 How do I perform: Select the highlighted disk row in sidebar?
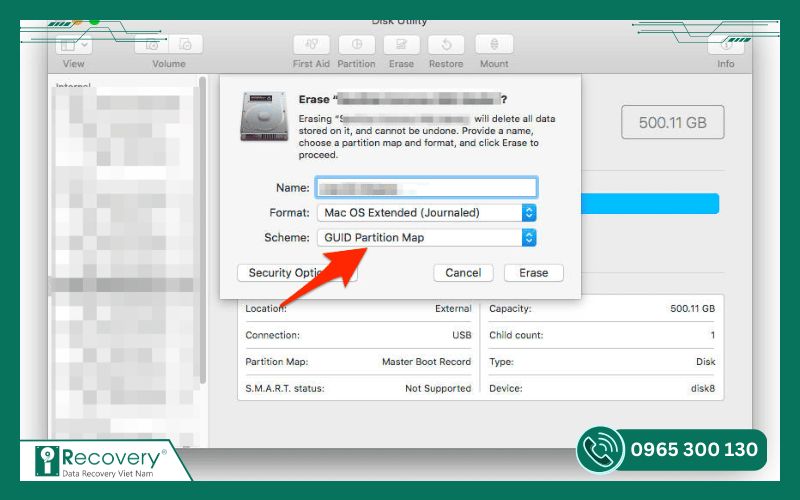[124, 285]
